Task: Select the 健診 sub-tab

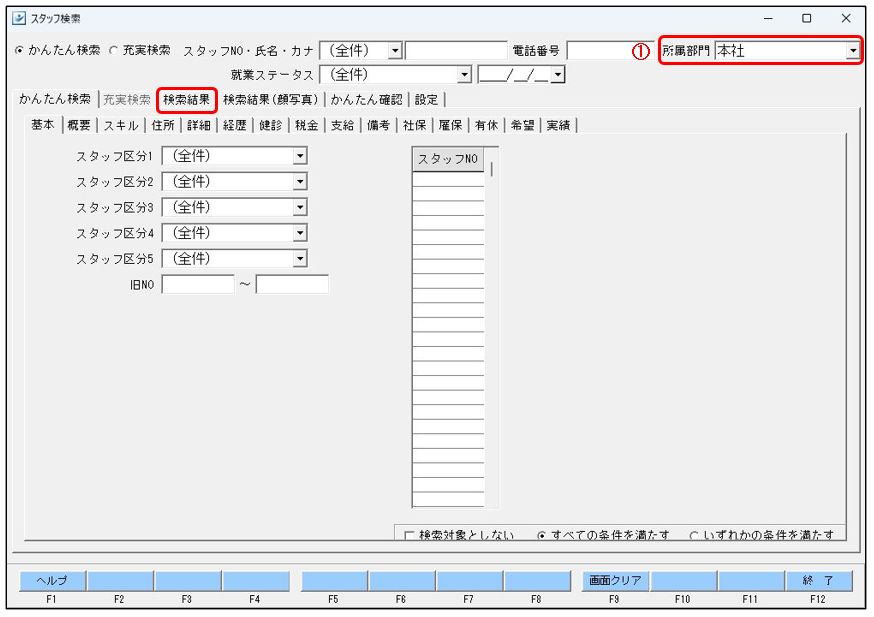Action: pyautogui.click(x=270, y=125)
